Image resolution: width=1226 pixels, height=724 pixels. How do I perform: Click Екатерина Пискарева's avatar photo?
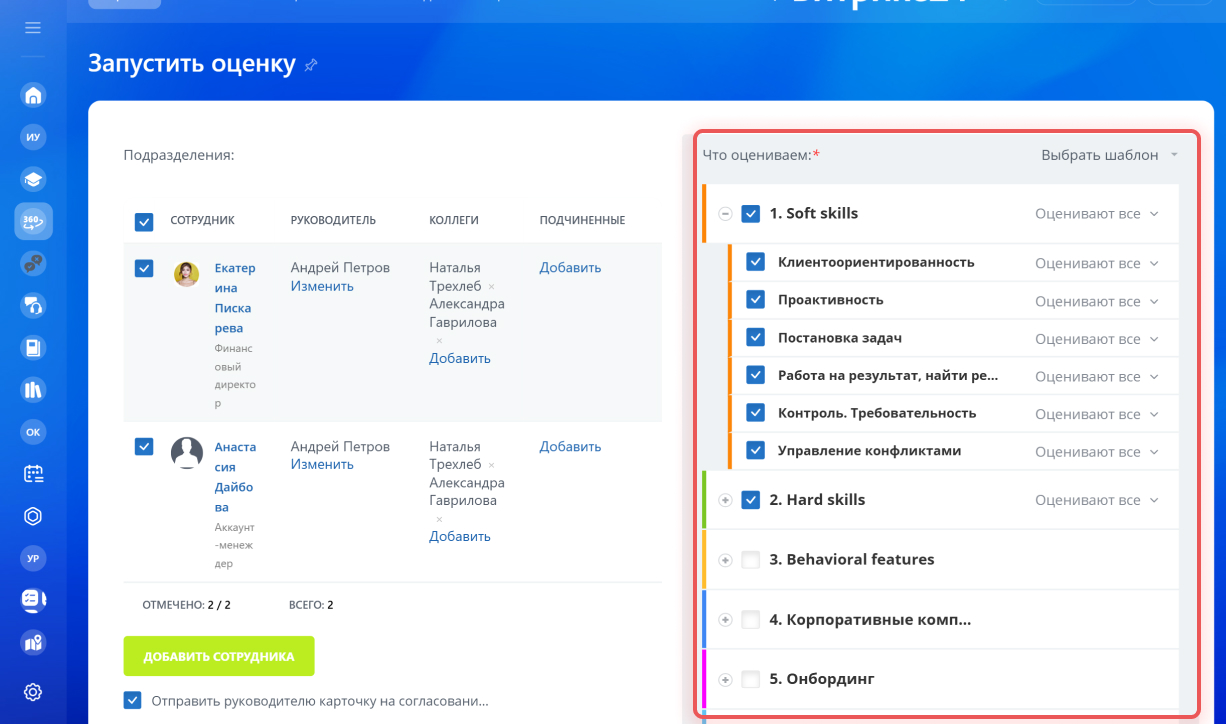coord(187,274)
